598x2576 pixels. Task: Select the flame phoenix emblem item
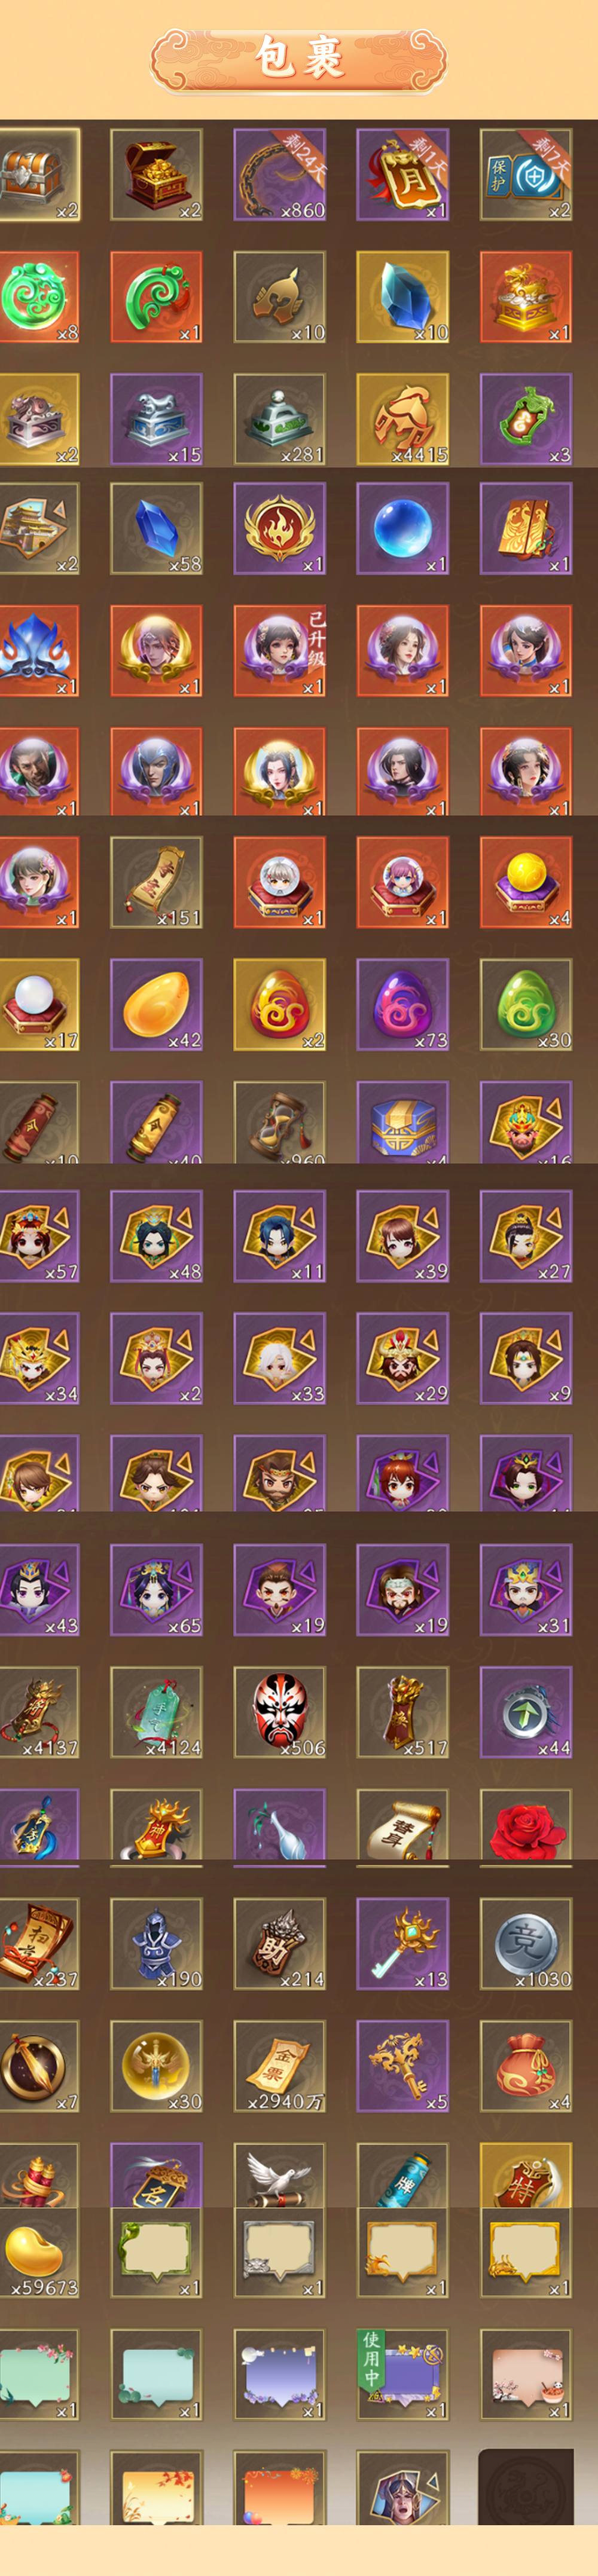click(x=279, y=529)
